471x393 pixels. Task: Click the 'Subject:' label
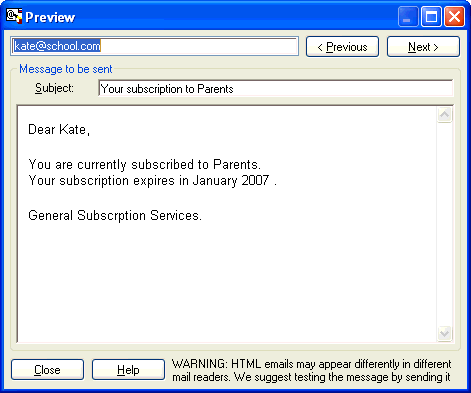point(54,88)
